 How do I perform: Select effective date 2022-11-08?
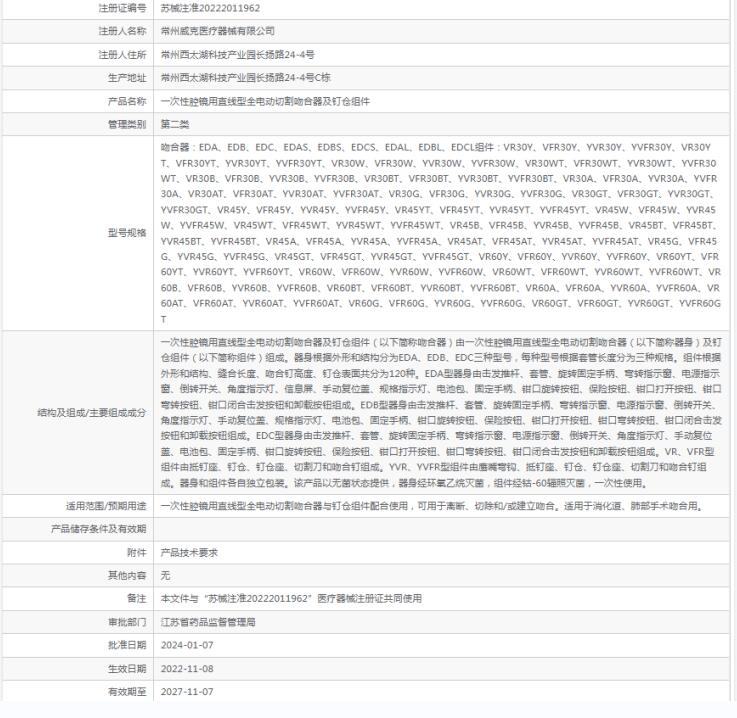pyautogui.click(x=187, y=669)
